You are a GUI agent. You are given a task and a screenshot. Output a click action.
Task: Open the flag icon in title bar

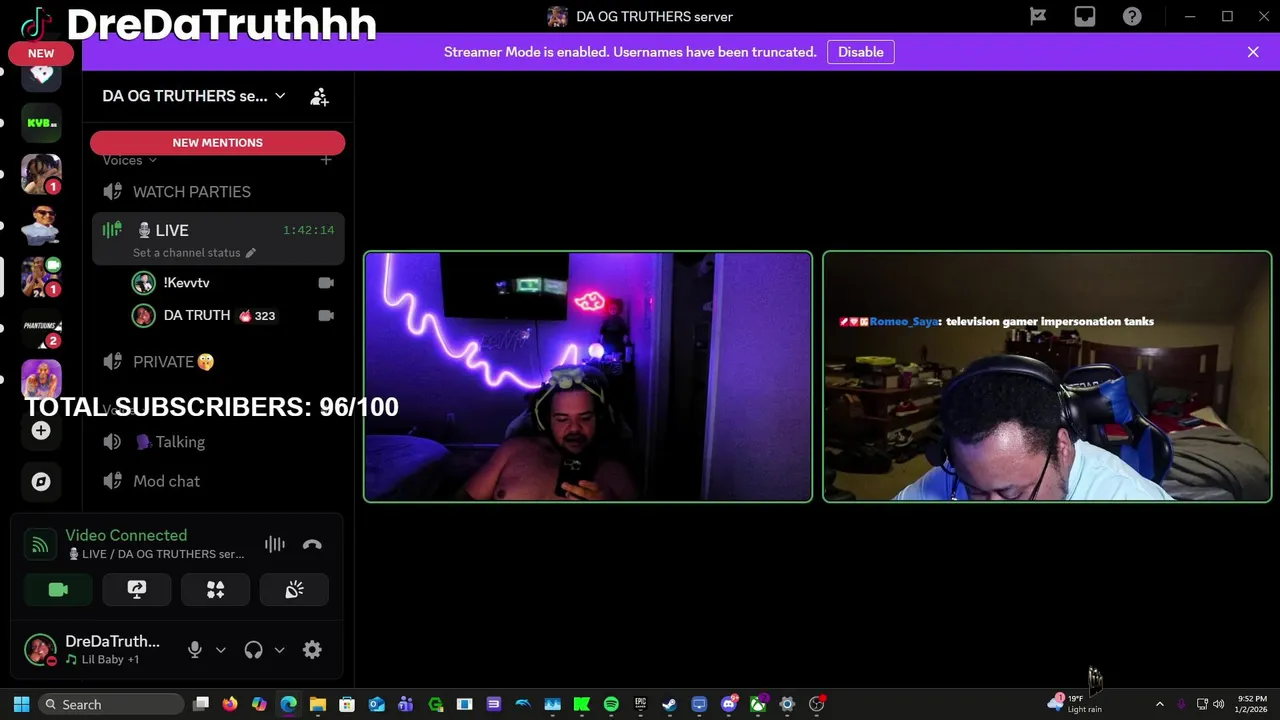1038,16
